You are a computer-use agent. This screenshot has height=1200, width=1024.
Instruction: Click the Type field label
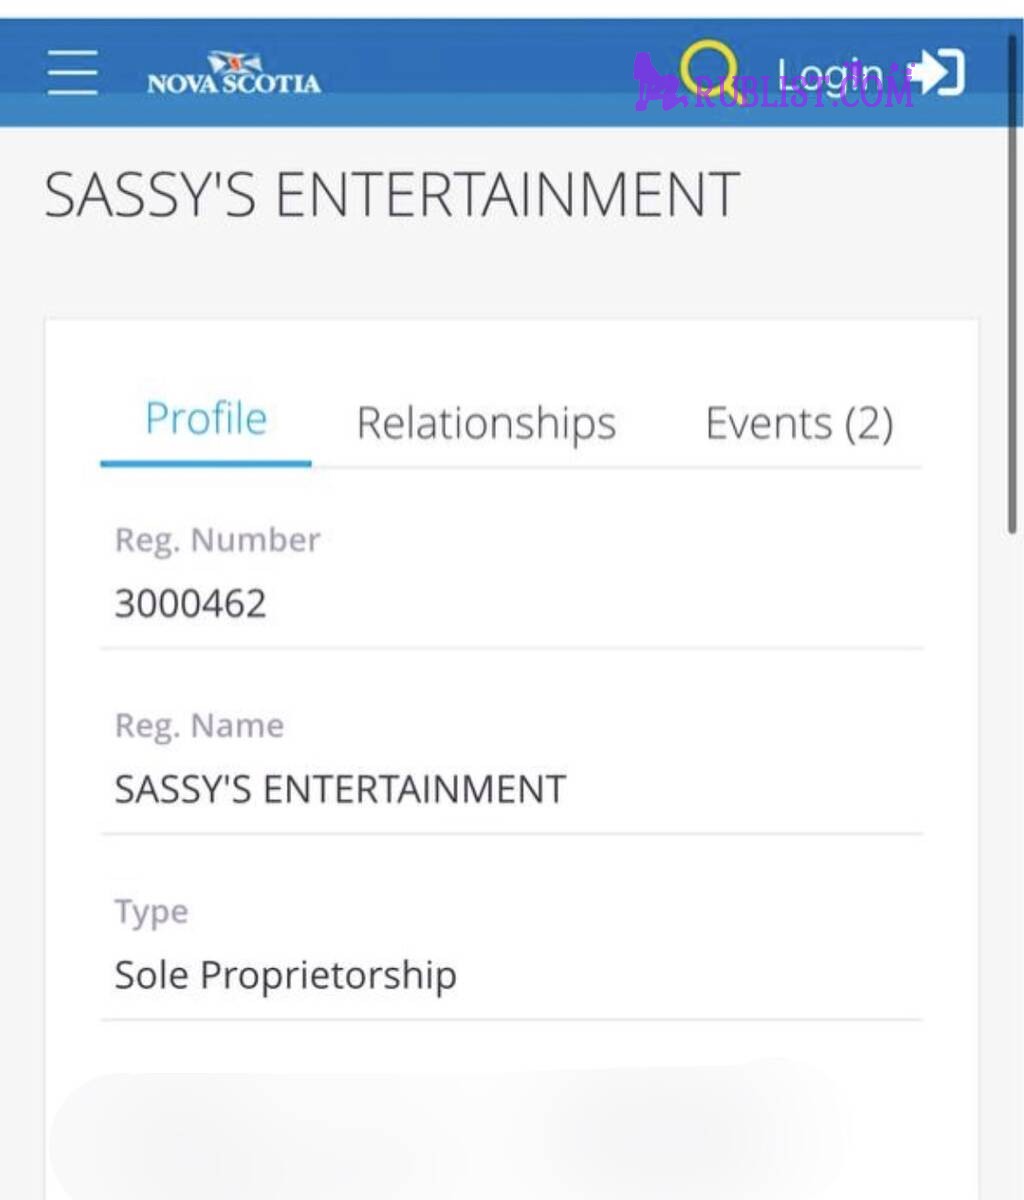[151, 912]
